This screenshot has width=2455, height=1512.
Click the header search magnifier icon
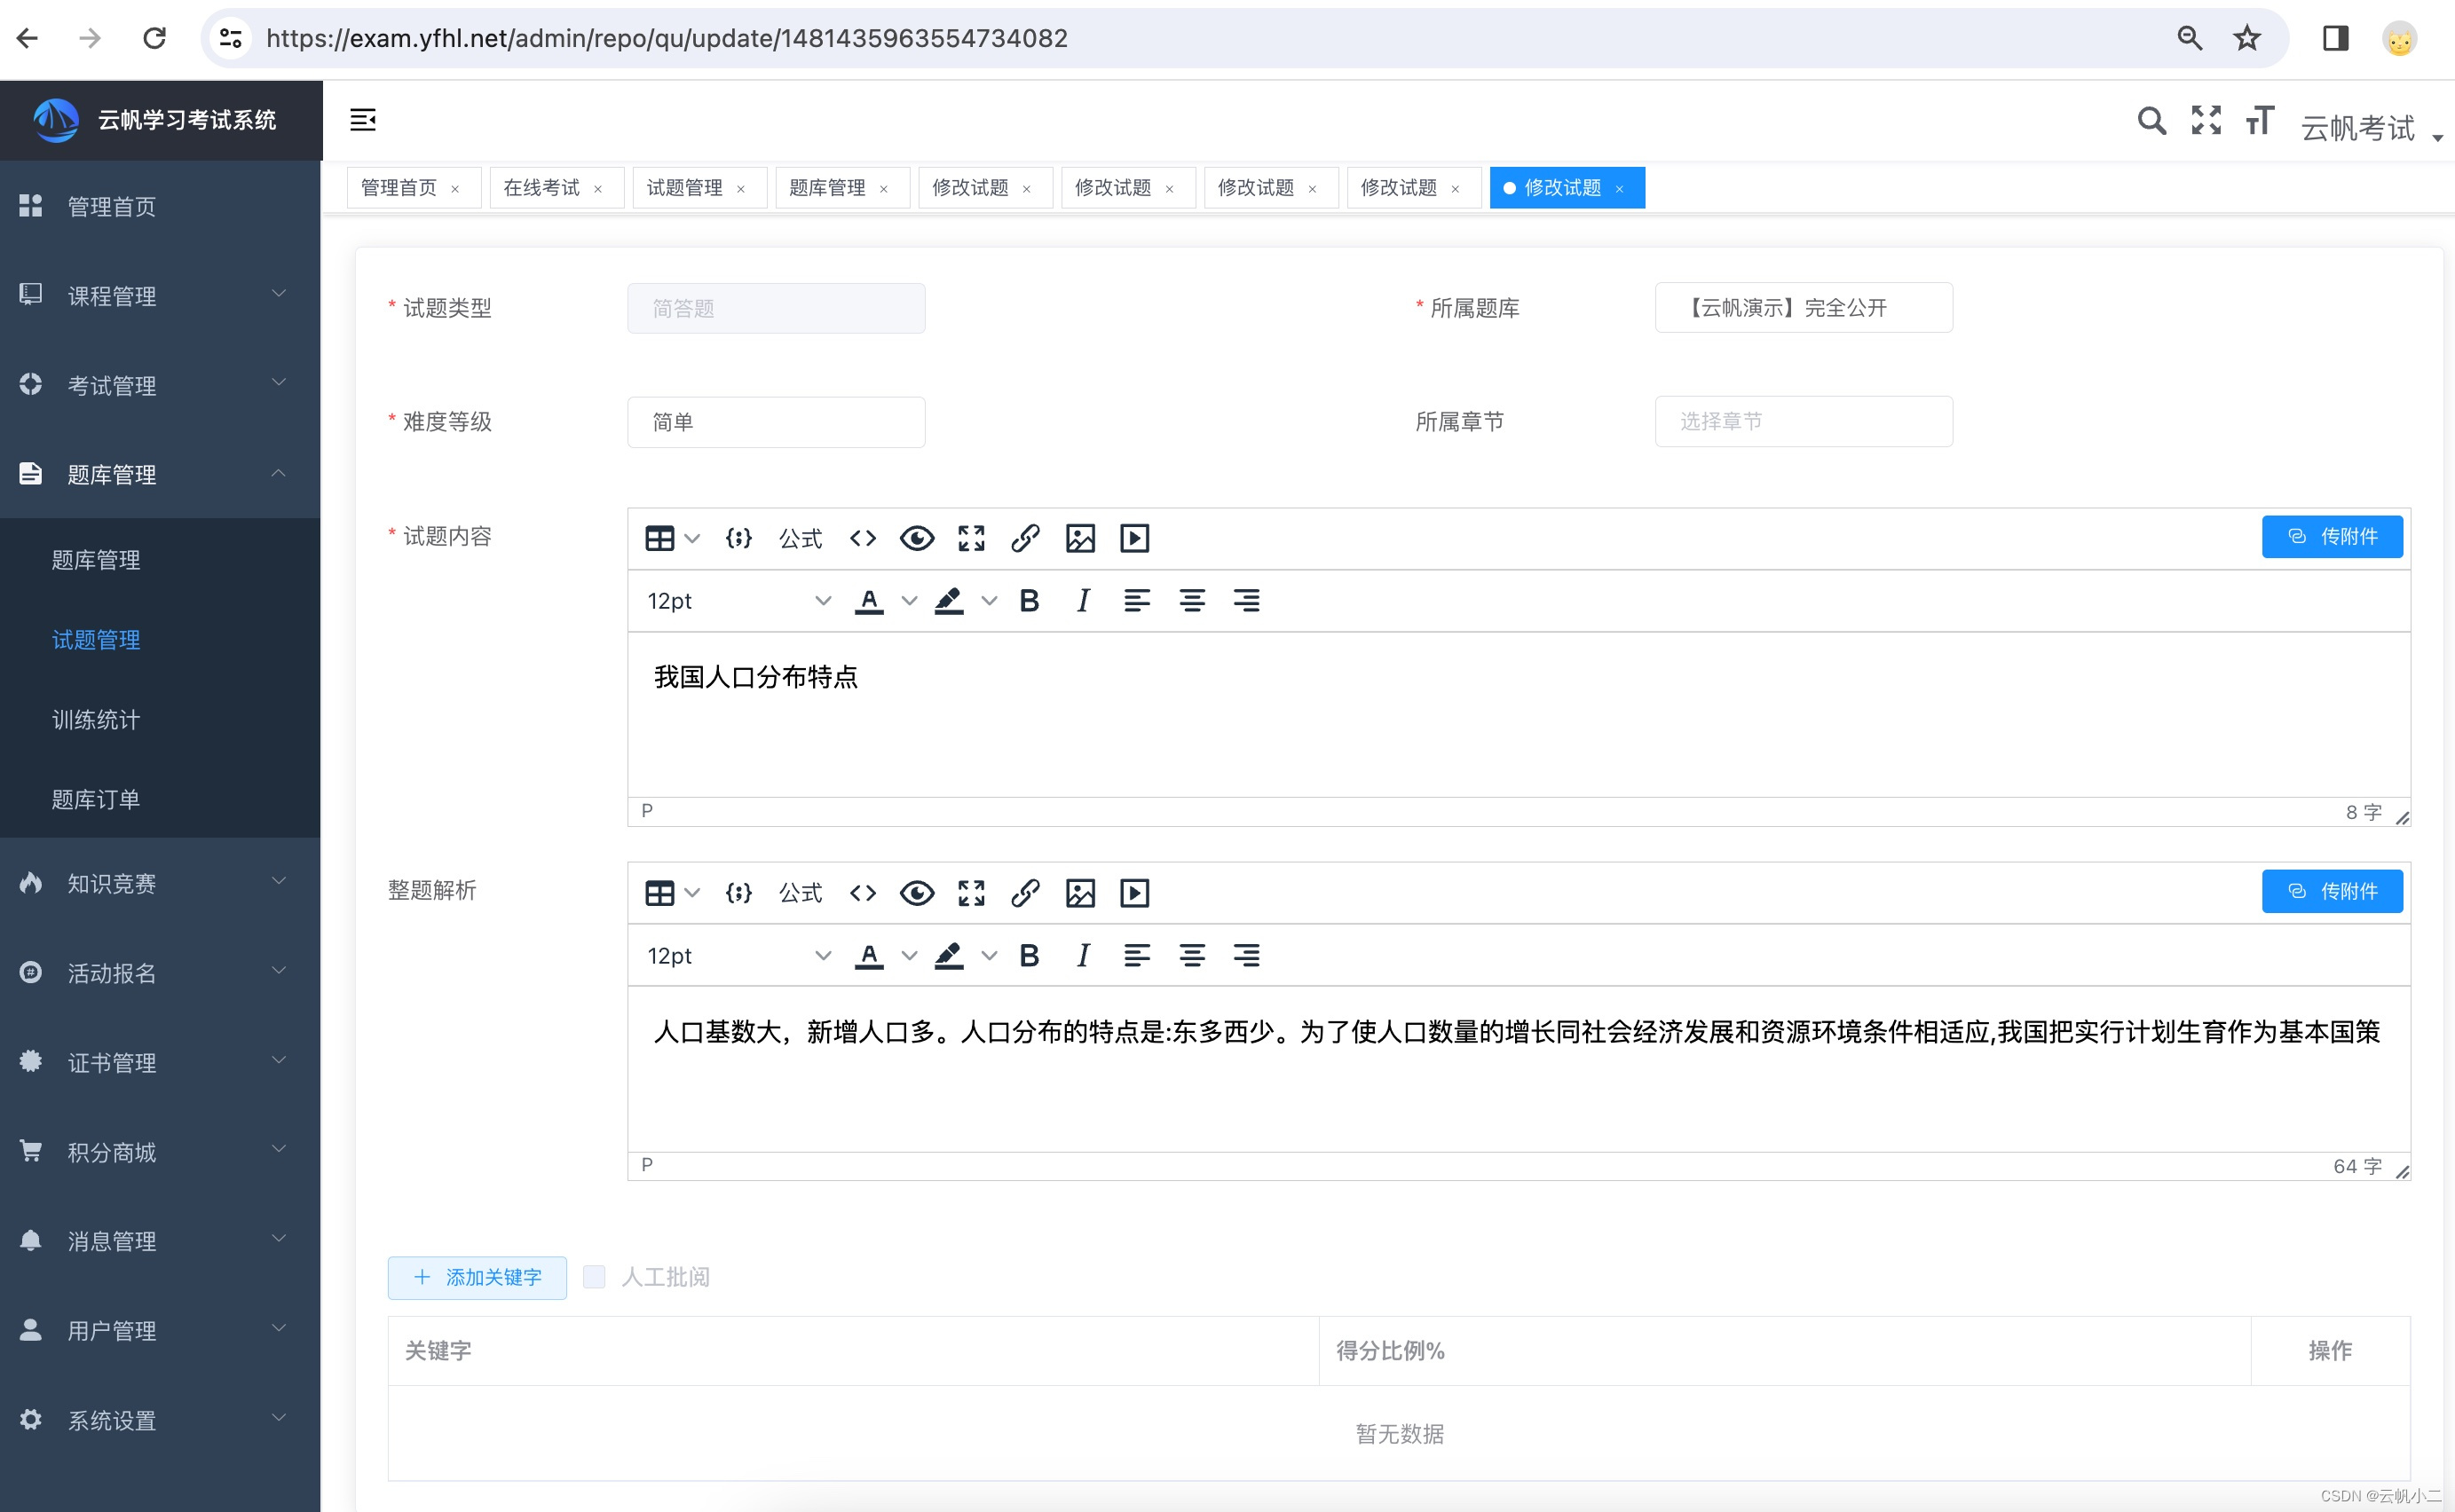point(2152,121)
